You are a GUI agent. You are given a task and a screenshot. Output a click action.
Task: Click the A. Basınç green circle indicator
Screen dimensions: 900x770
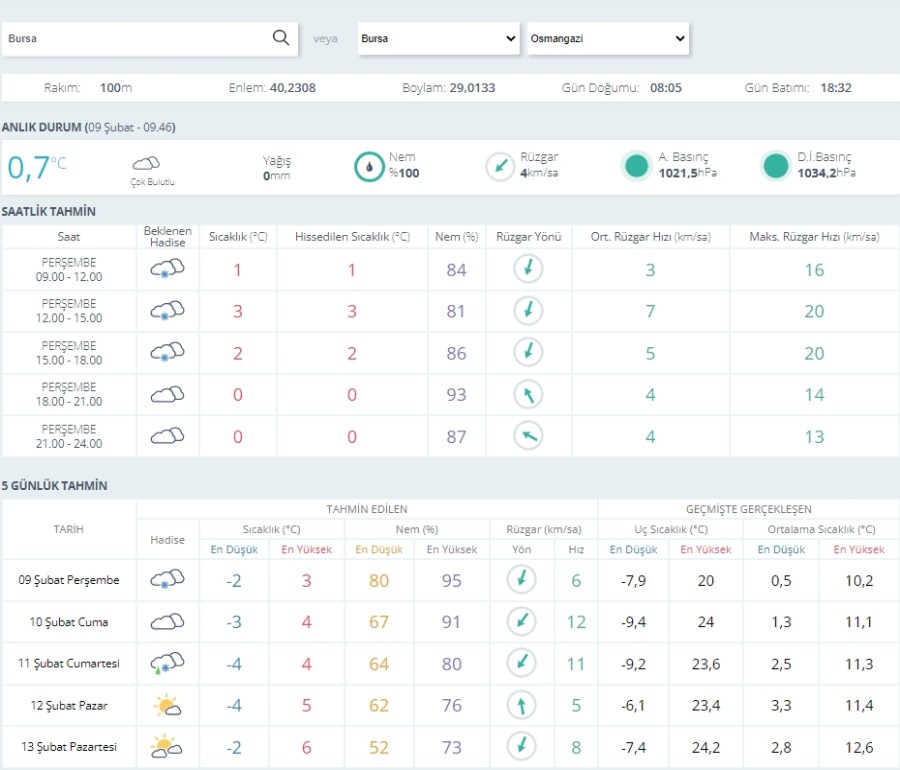click(636, 167)
